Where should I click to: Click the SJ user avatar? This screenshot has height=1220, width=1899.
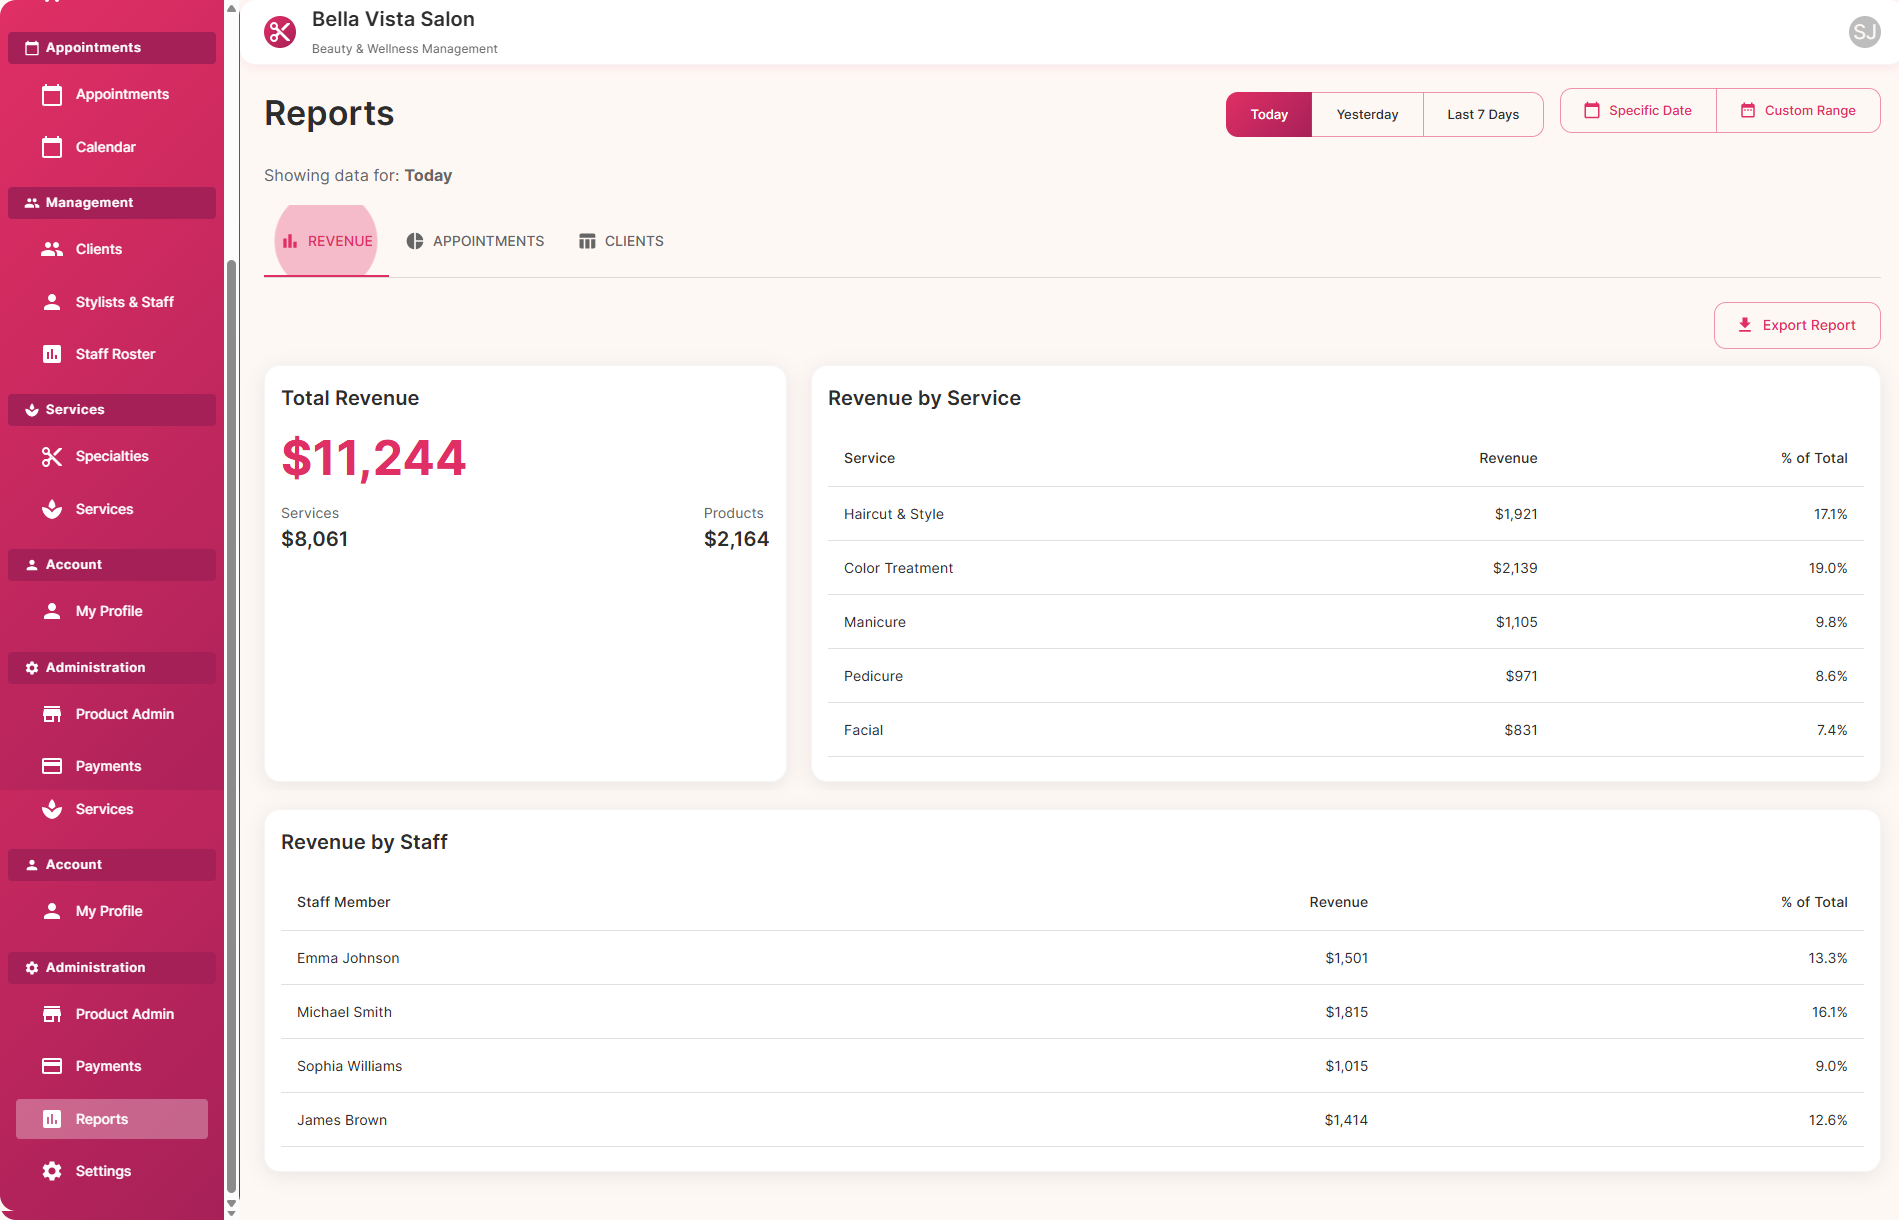click(x=1863, y=32)
